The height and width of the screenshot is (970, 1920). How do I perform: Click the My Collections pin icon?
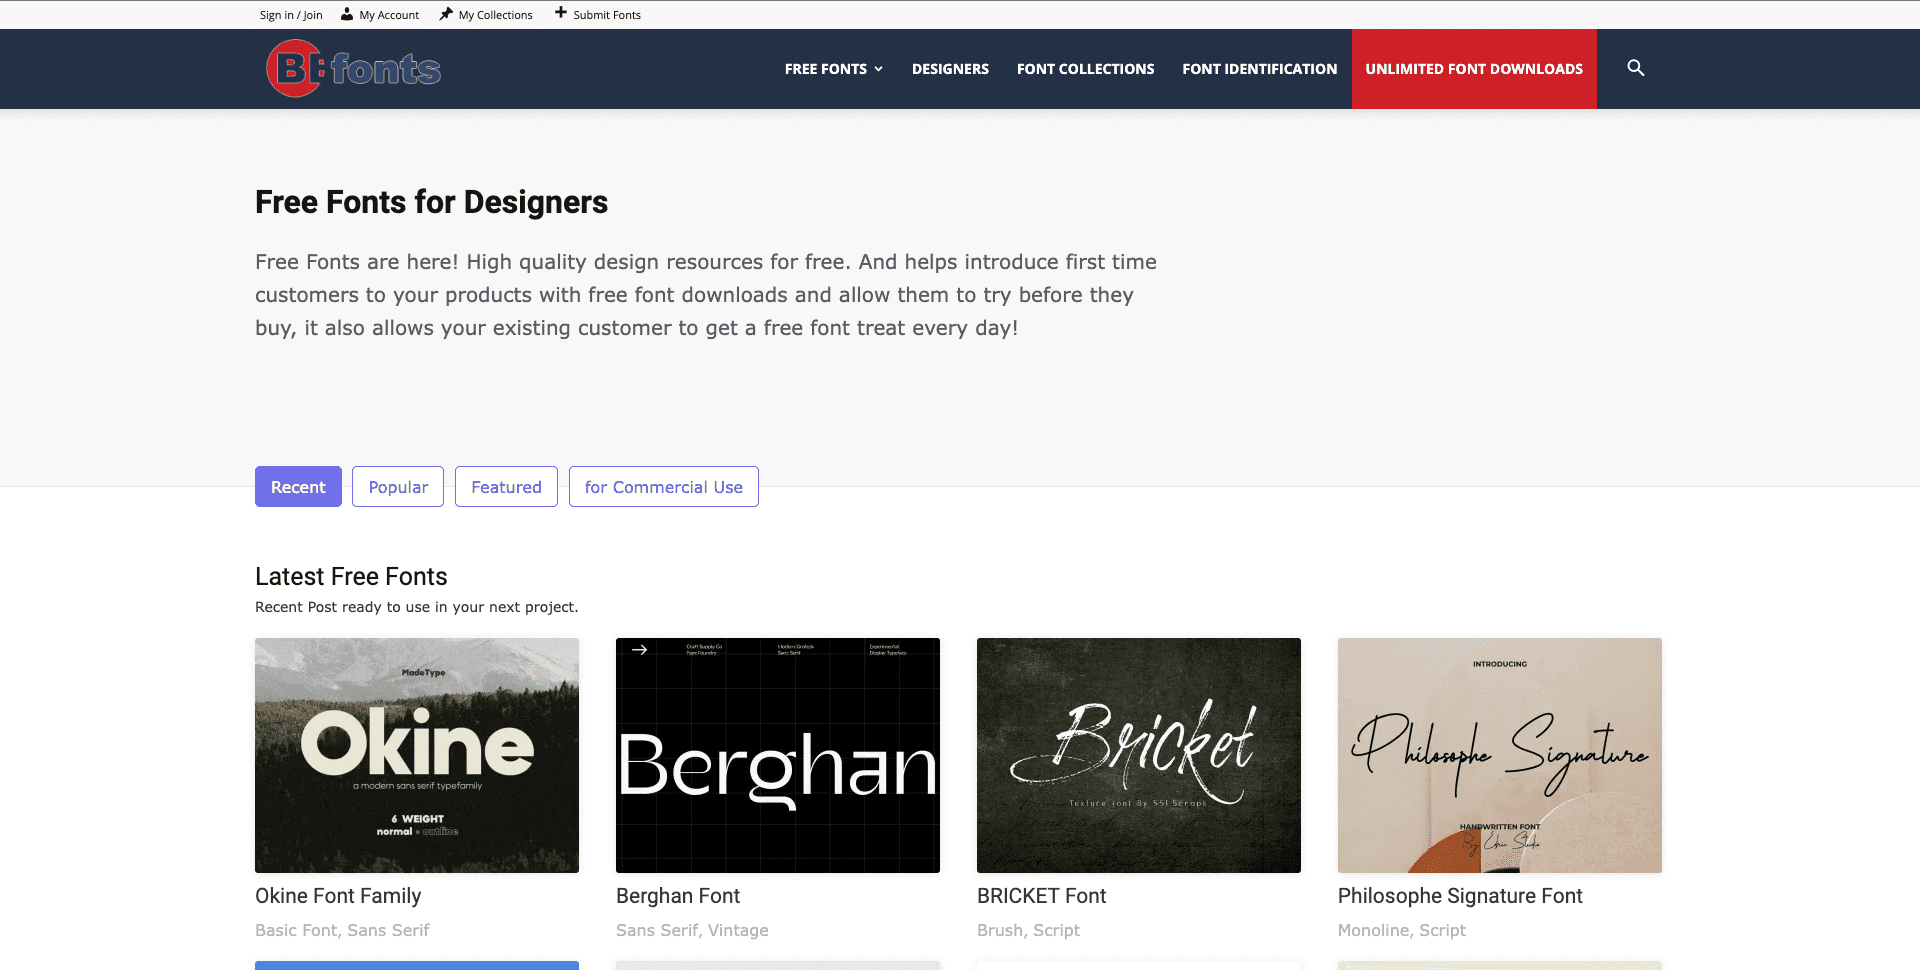click(x=446, y=14)
